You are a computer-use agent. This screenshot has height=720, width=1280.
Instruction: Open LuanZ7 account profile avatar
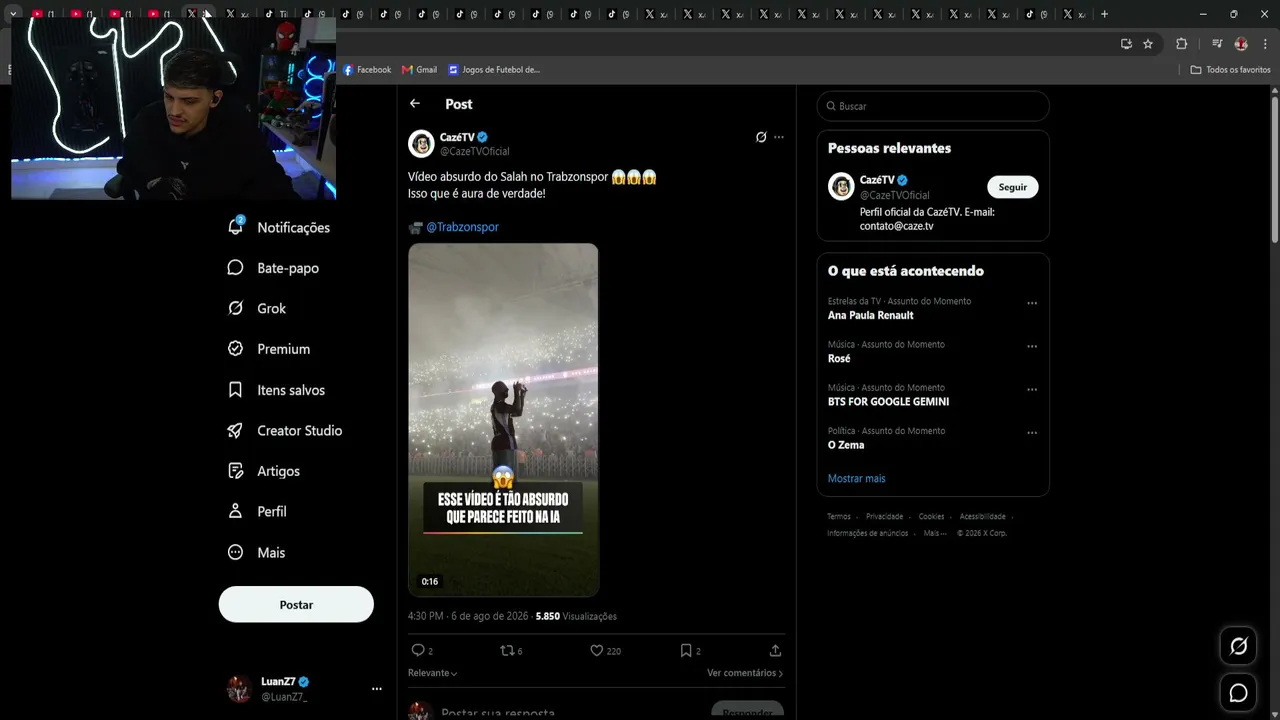pyautogui.click(x=239, y=689)
